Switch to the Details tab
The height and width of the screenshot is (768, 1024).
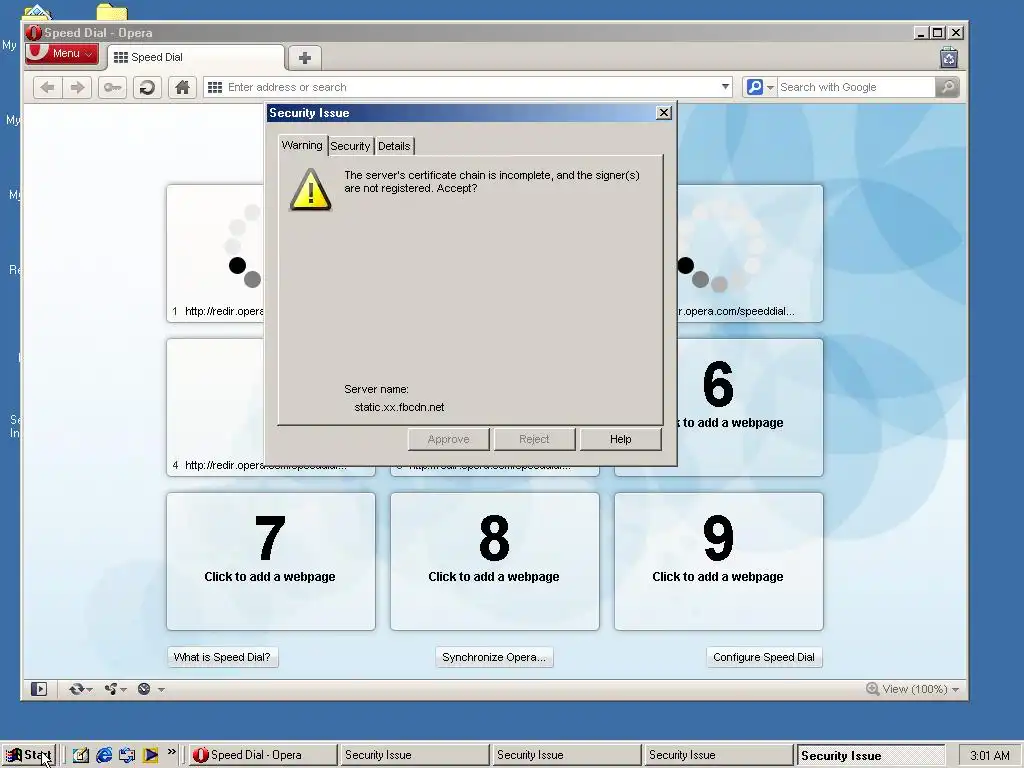pos(394,146)
